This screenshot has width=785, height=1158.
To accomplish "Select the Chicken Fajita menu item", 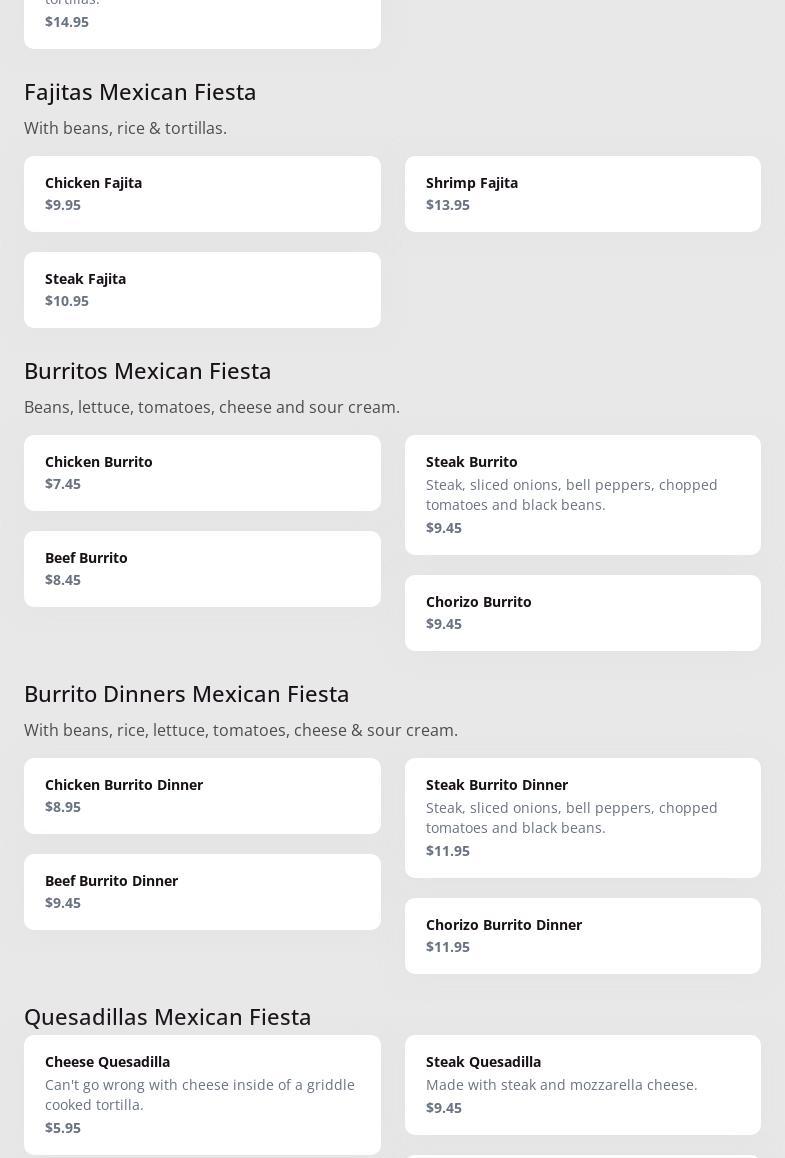I will 202,194.
